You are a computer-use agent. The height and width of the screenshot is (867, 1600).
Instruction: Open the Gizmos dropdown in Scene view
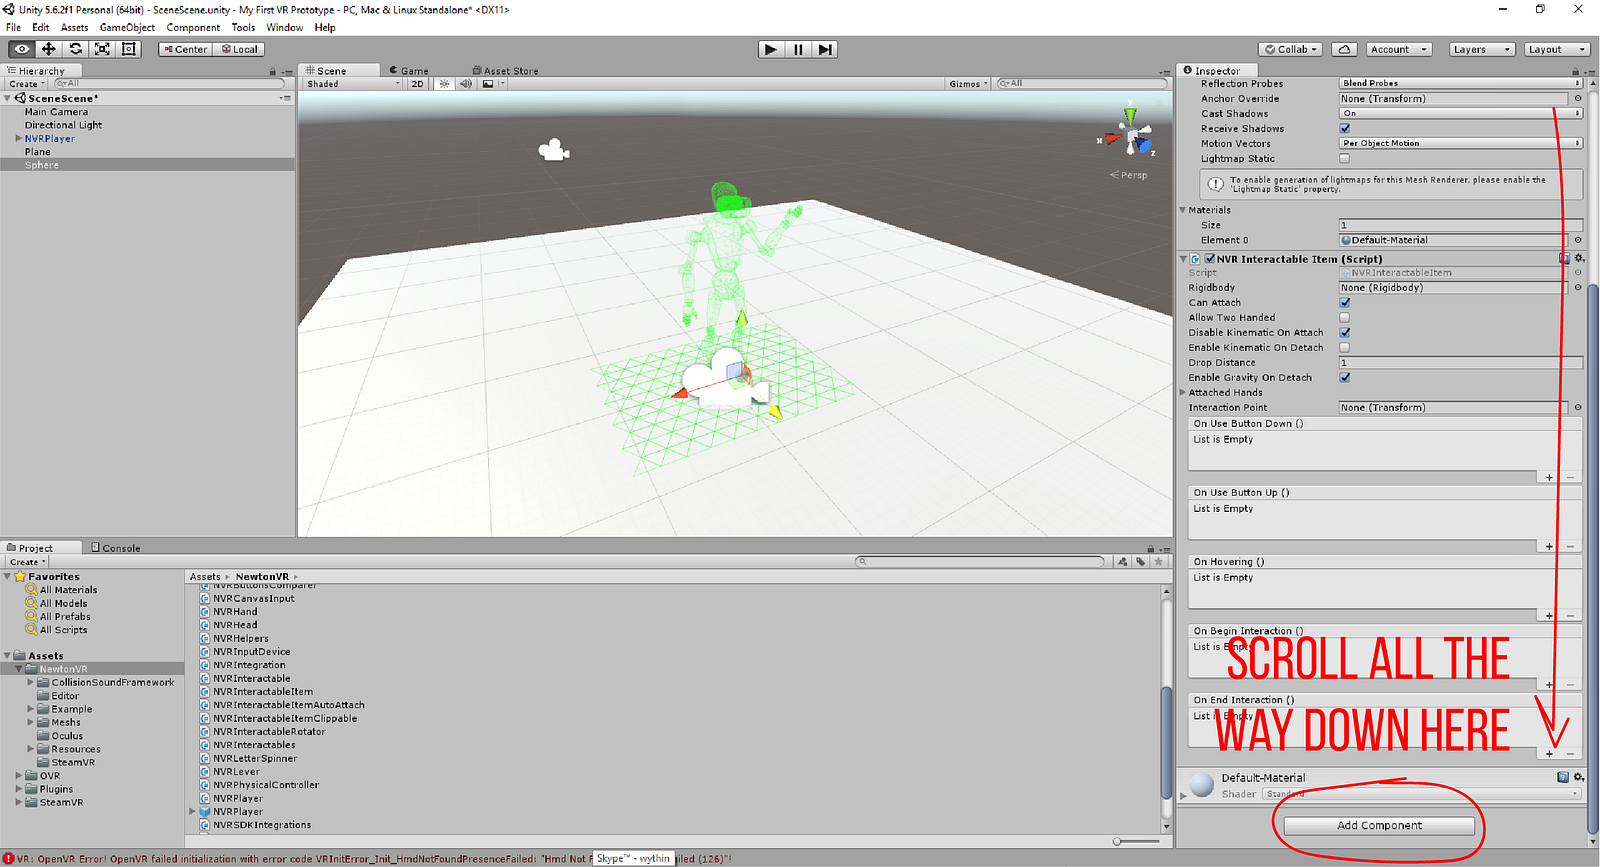point(968,84)
